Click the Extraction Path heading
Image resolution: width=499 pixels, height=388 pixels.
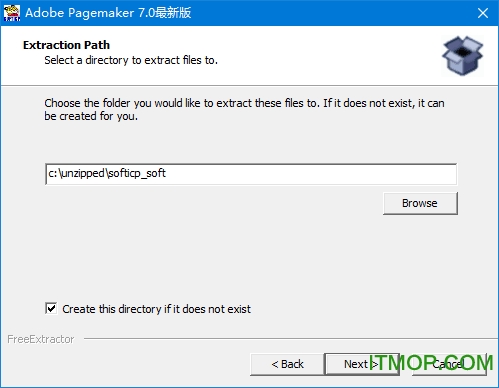click(x=66, y=45)
